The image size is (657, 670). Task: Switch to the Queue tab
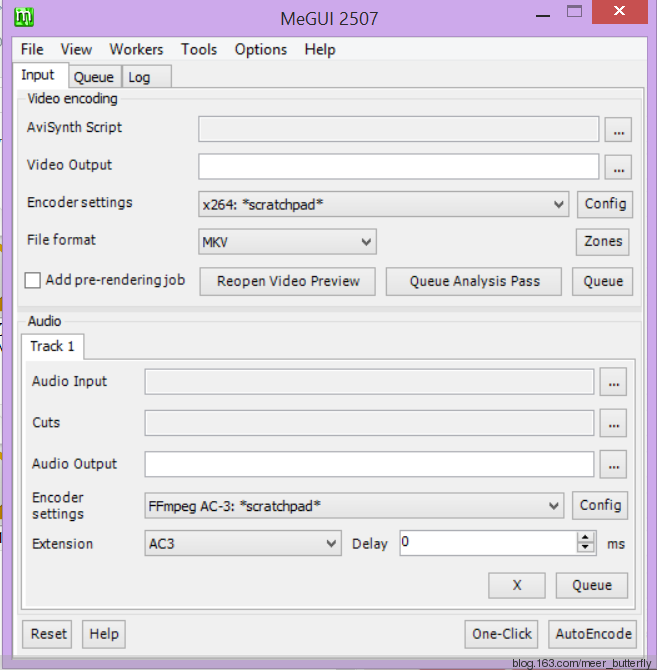(94, 77)
